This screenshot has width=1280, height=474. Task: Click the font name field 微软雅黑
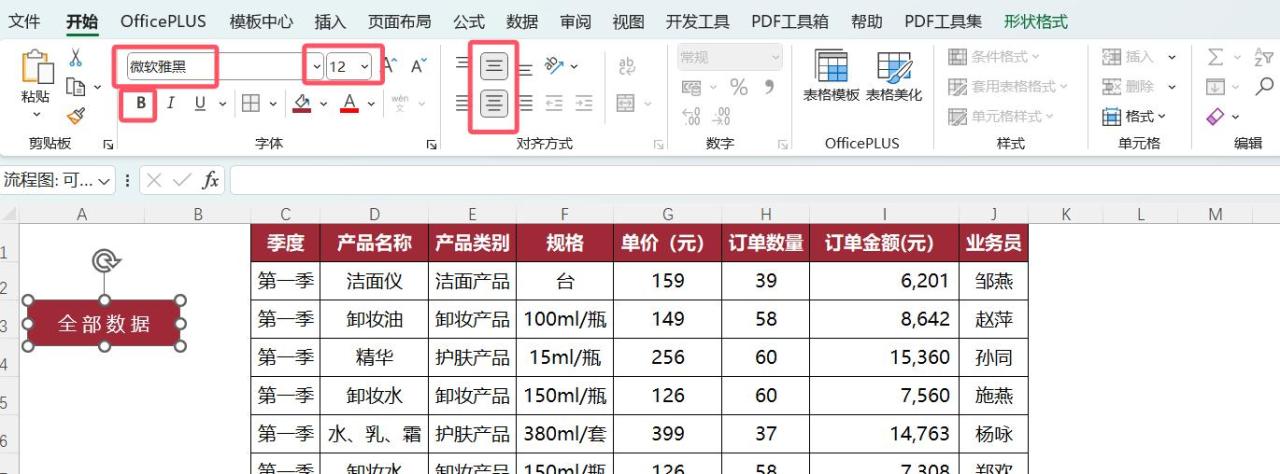point(216,67)
